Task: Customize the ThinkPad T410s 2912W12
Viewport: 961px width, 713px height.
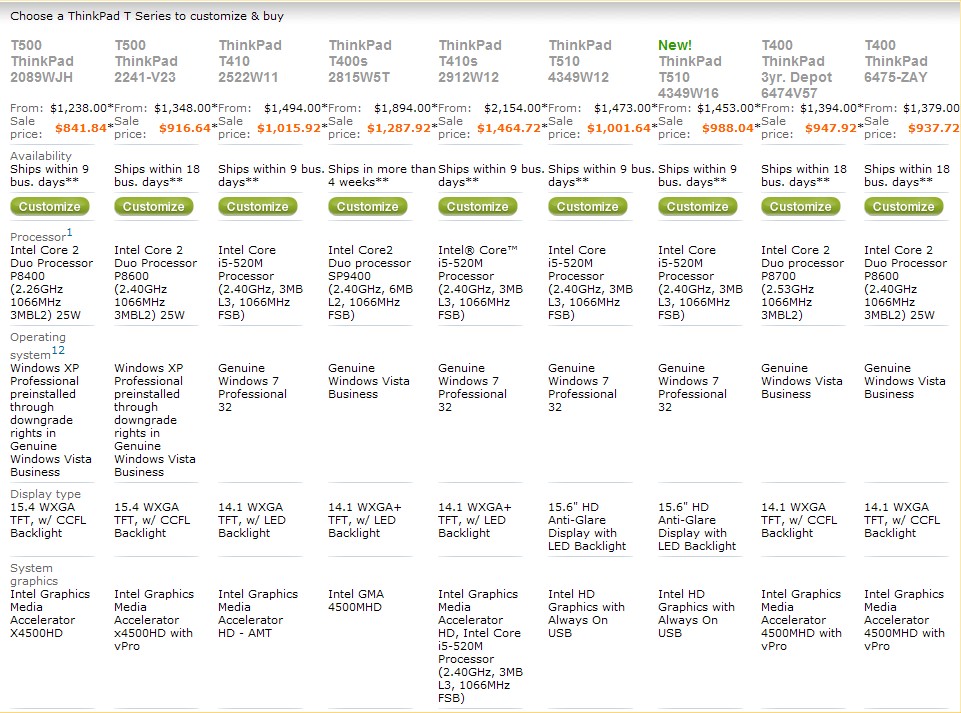Action: click(477, 207)
